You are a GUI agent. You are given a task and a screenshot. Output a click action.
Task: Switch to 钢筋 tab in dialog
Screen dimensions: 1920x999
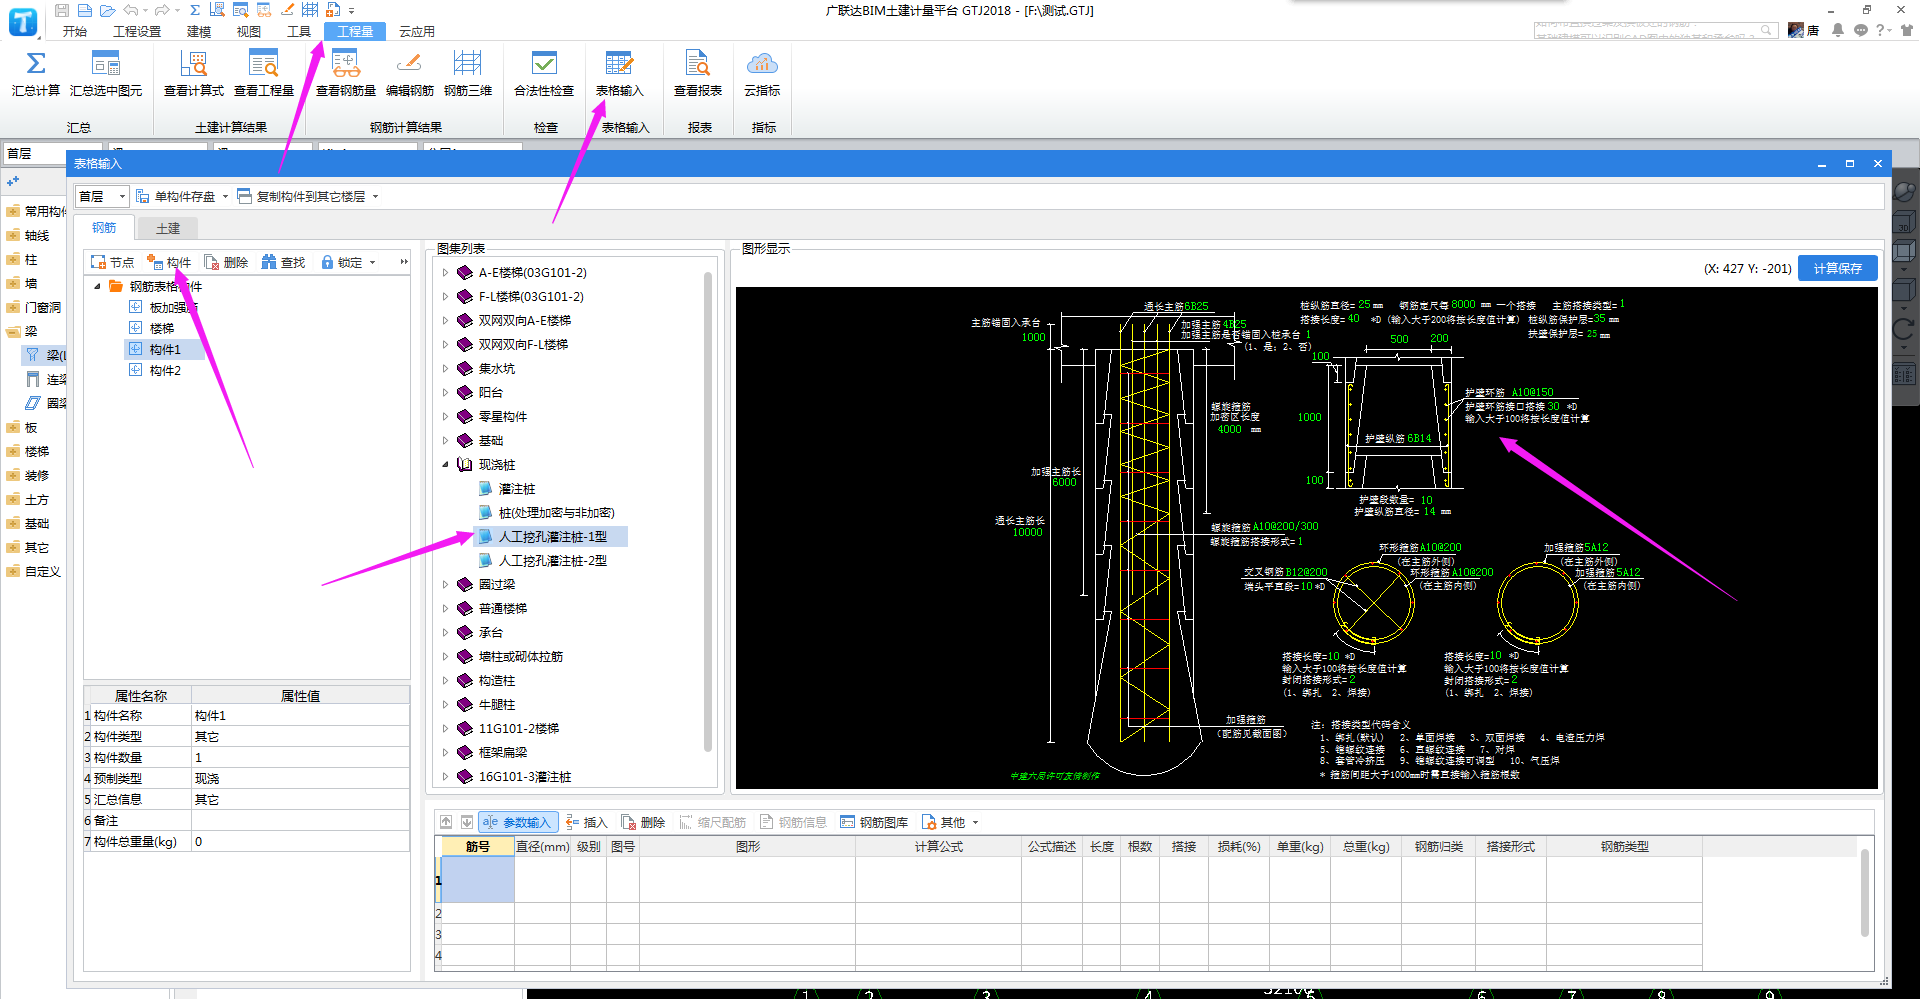104,228
